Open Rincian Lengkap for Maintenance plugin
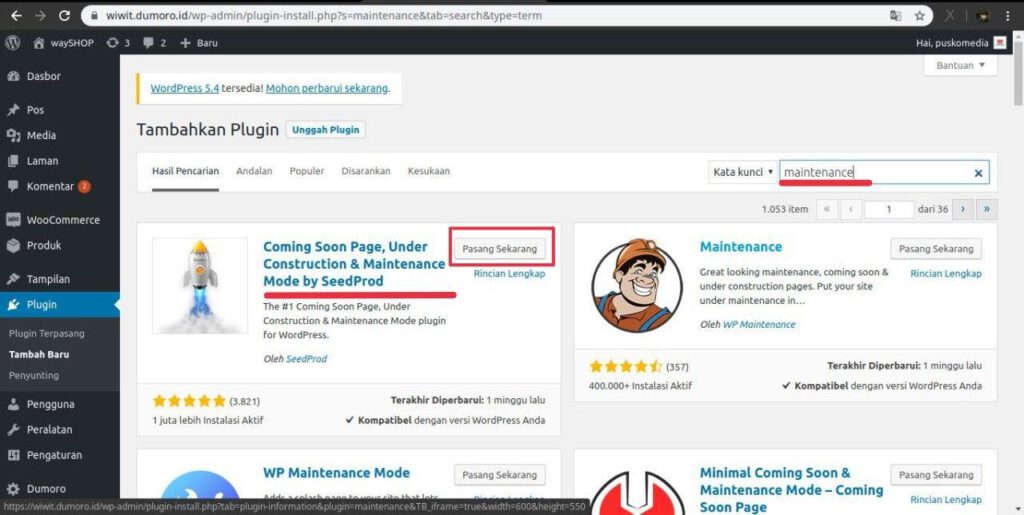Viewport: 1024px width, 515px height. 946,273
